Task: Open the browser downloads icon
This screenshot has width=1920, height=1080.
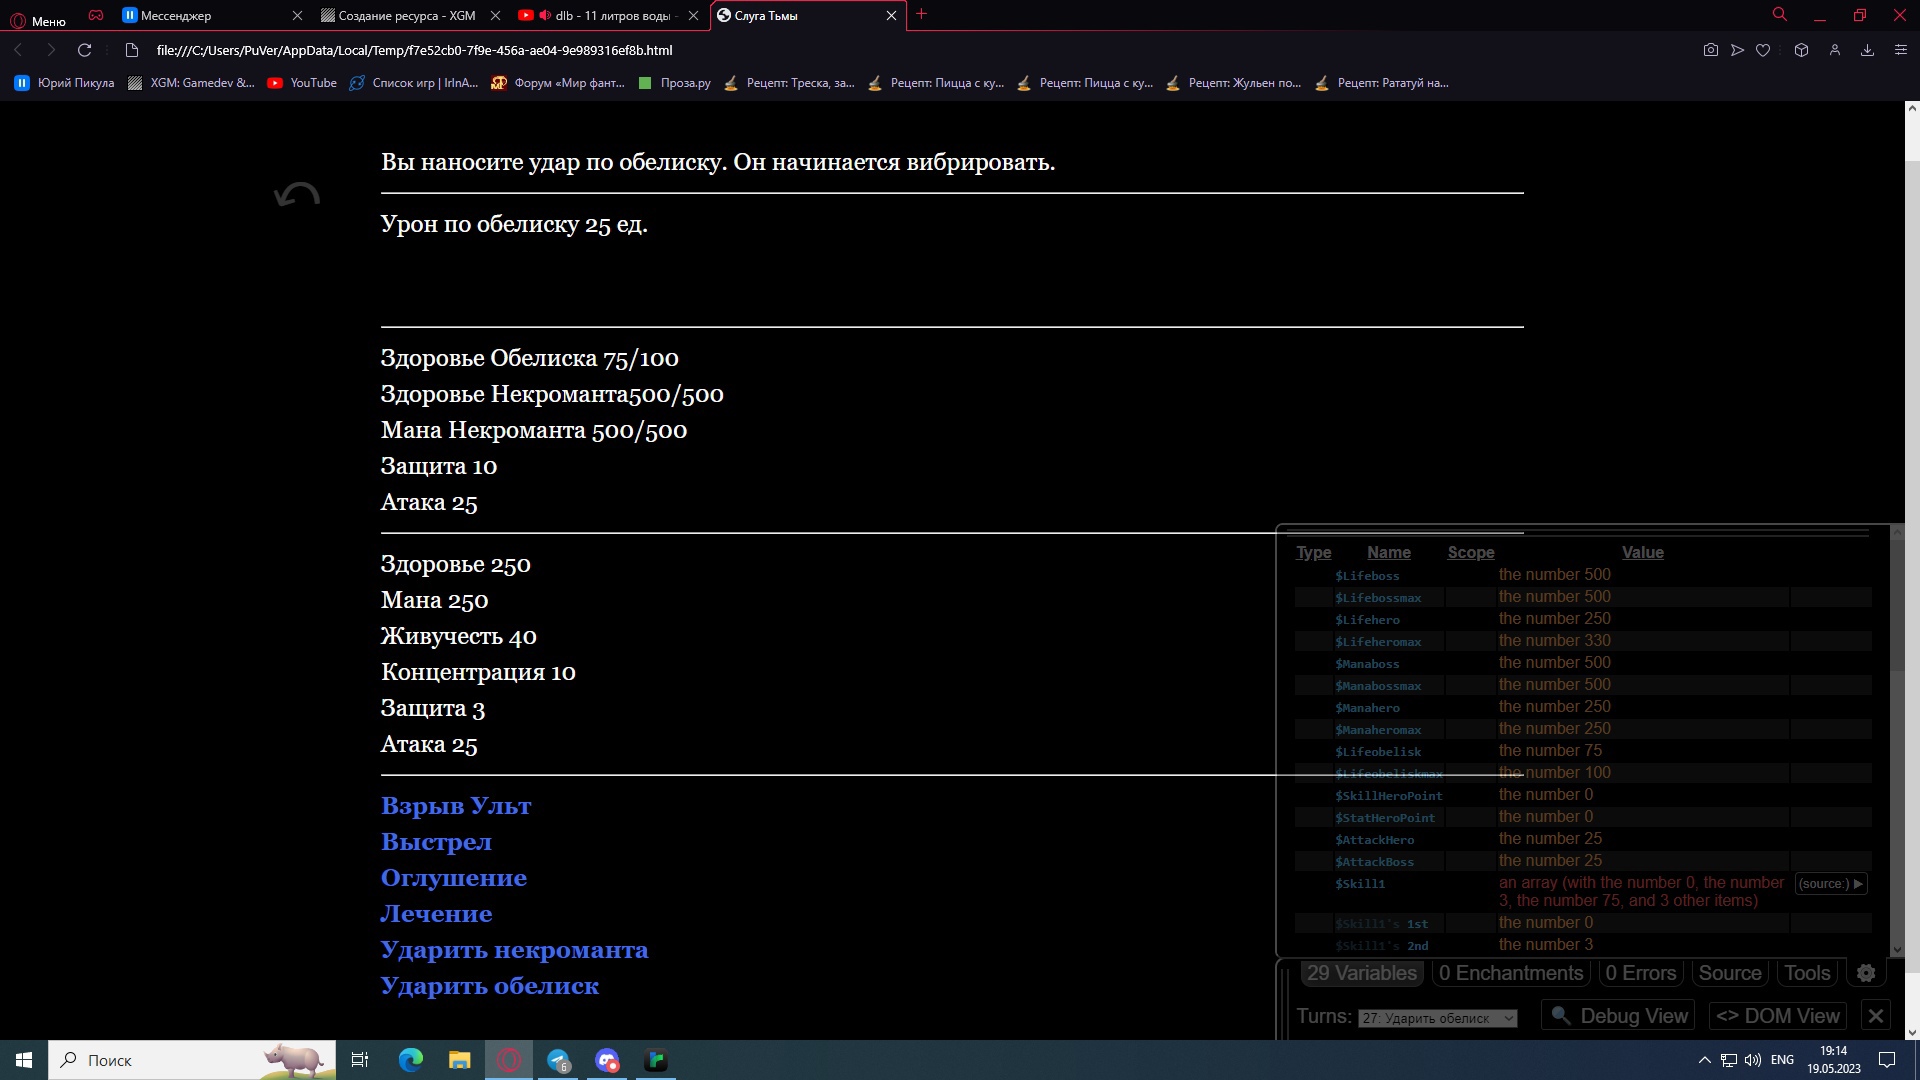Action: [1867, 50]
